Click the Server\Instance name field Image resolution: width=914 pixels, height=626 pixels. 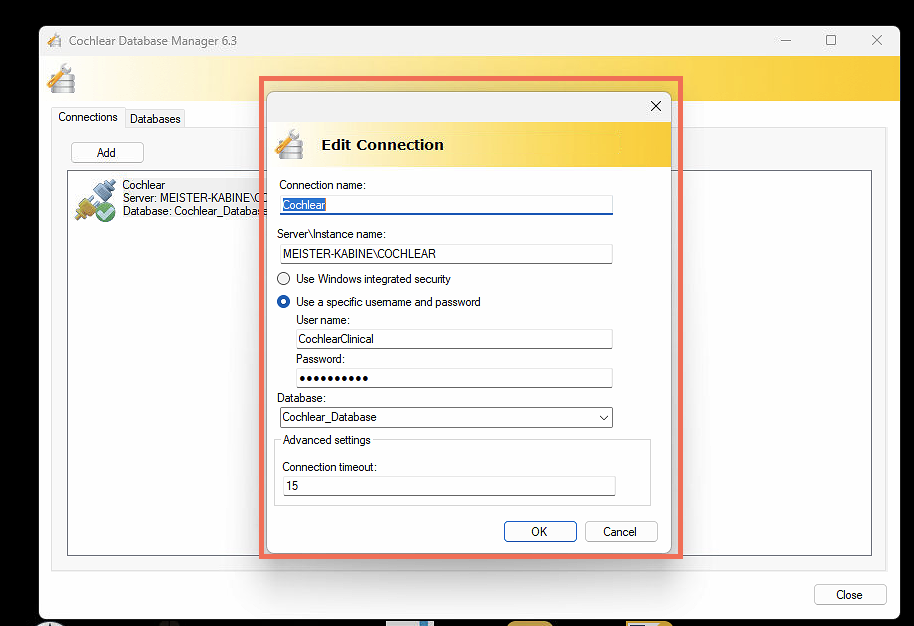pos(445,254)
